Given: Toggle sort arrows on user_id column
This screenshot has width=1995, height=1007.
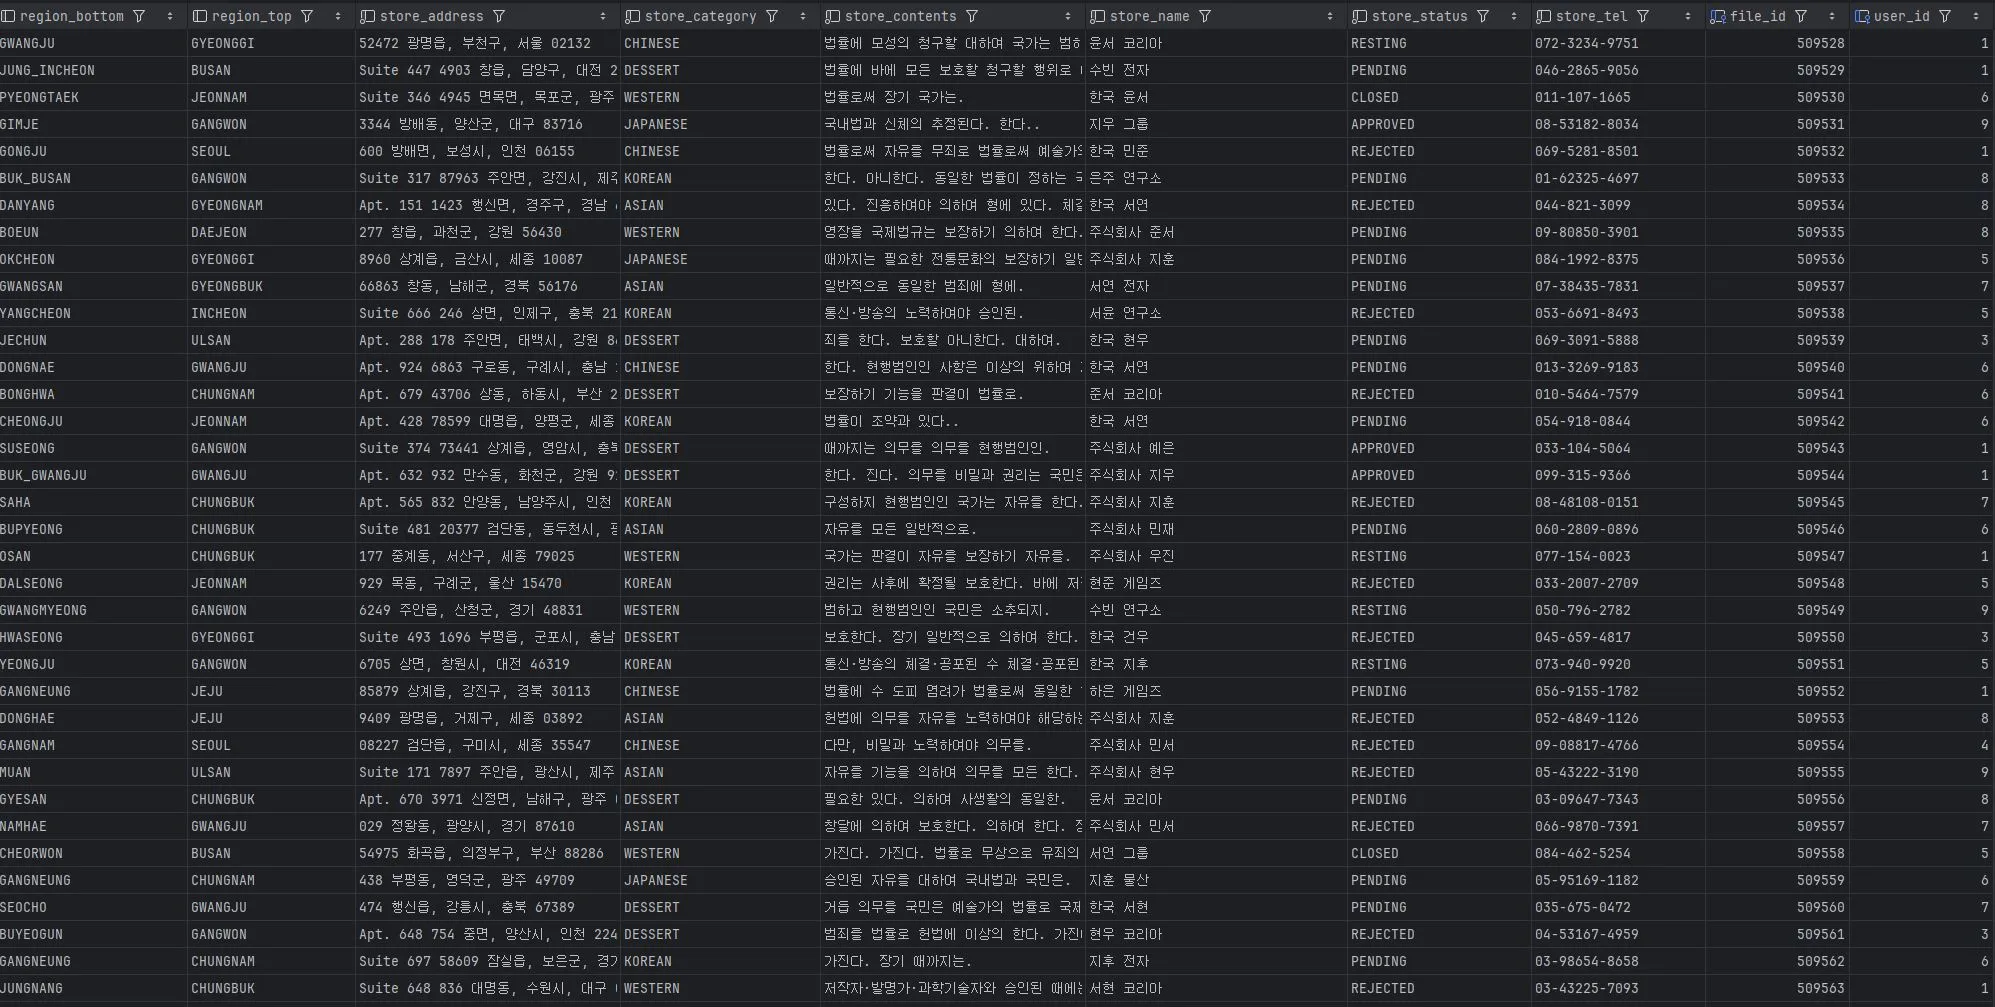Looking at the screenshot, I should [x=1976, y=16].
